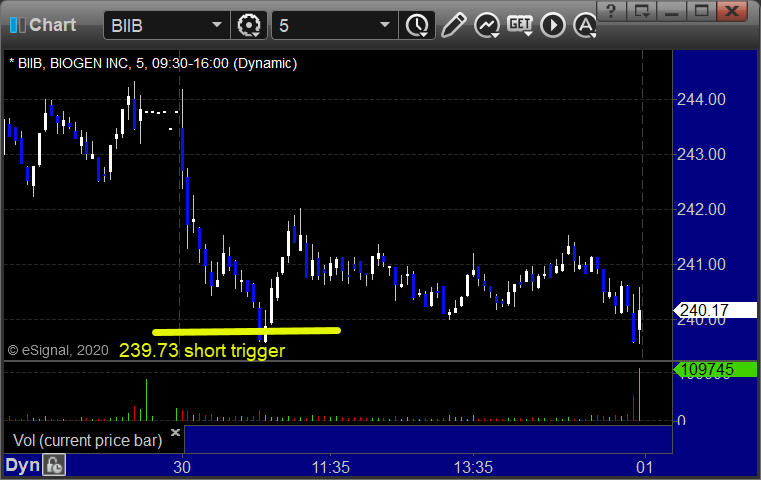Minimize the Chart window

tap(672, 11)
